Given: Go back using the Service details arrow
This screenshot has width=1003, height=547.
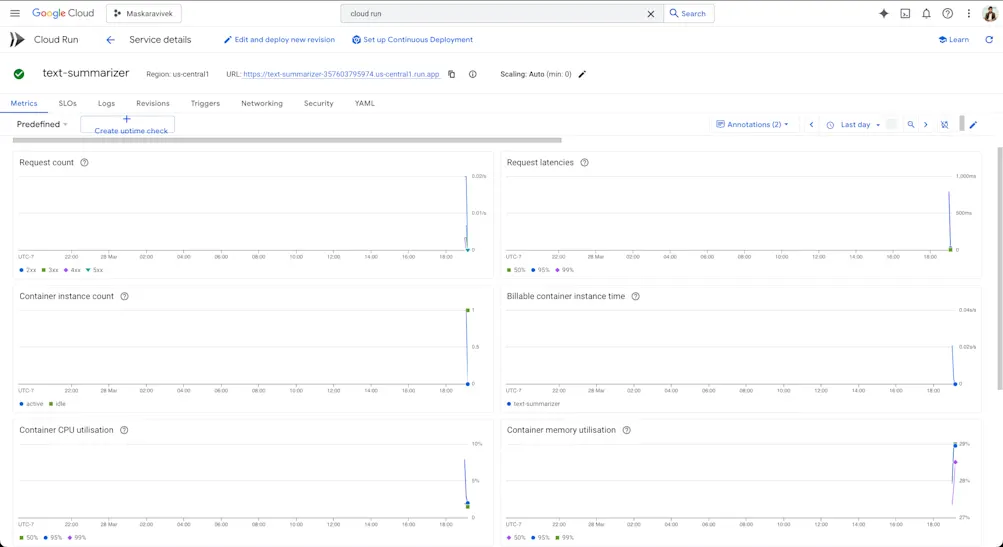Looking at the screenshot, I should click(x=110, y=40).
